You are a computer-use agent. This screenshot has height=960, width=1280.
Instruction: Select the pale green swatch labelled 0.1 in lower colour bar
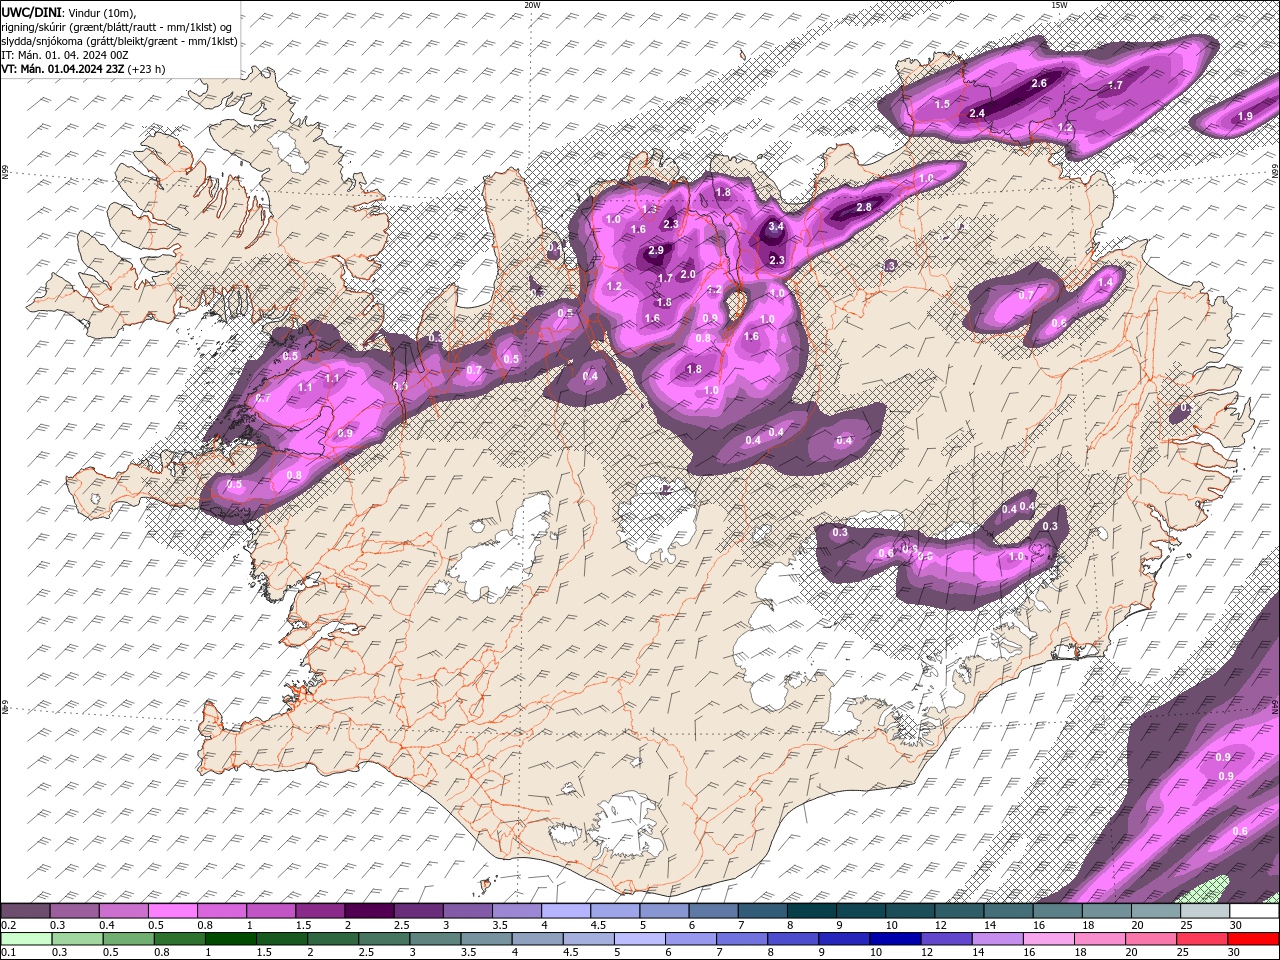coord(25,939)
